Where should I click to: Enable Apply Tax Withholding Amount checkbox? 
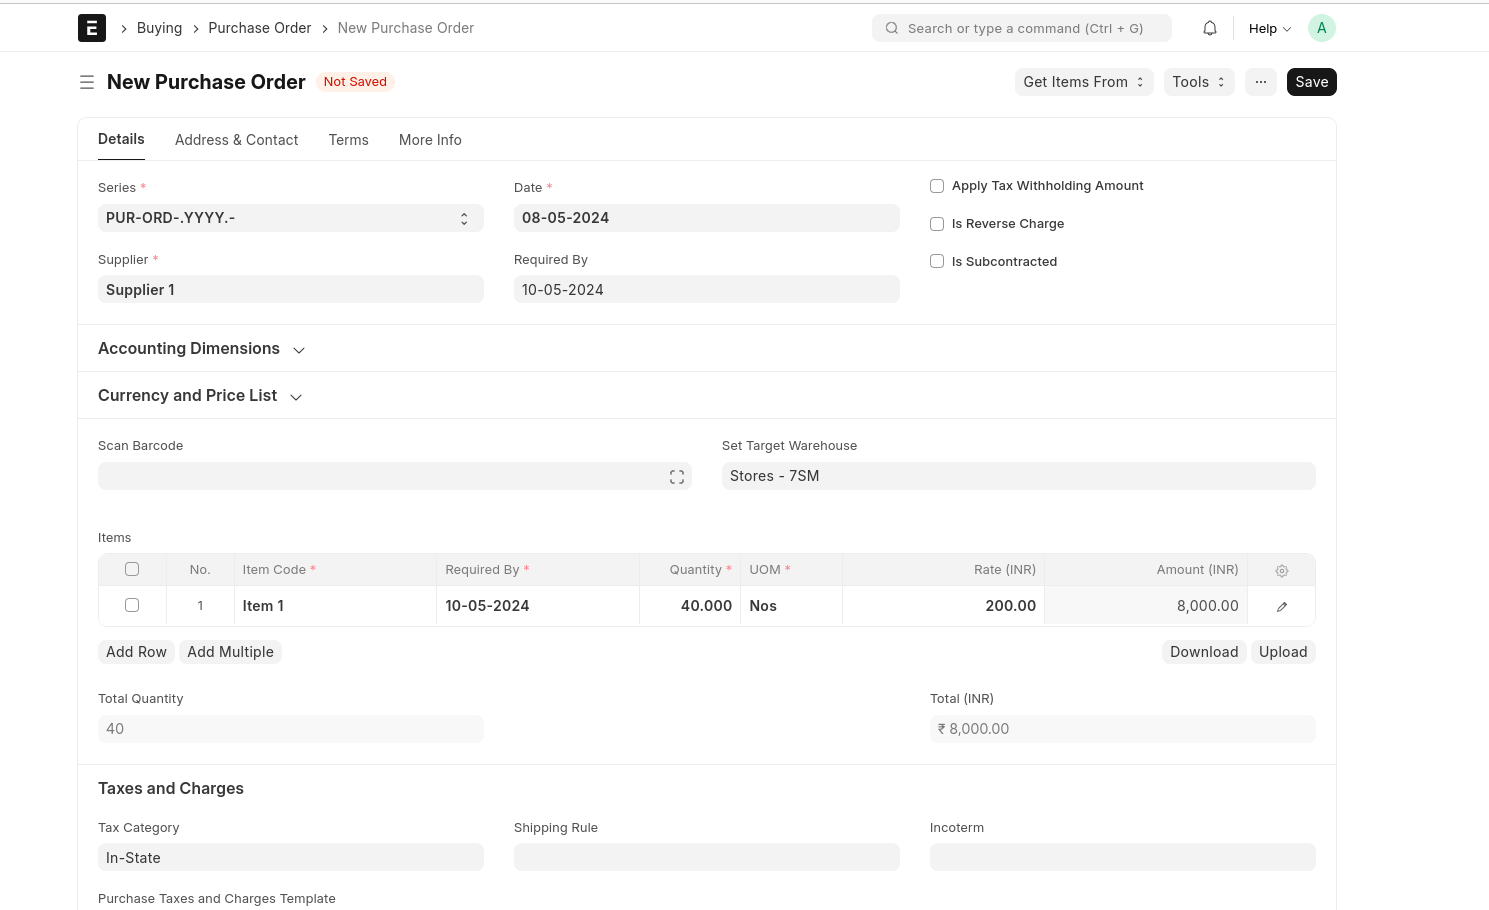[x=937, y=186]
